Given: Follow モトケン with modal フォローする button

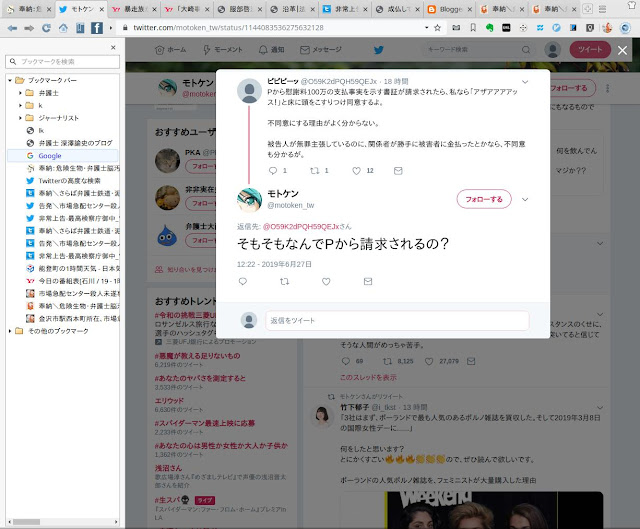Looking at the screenshot, I should tap(484, 199).
